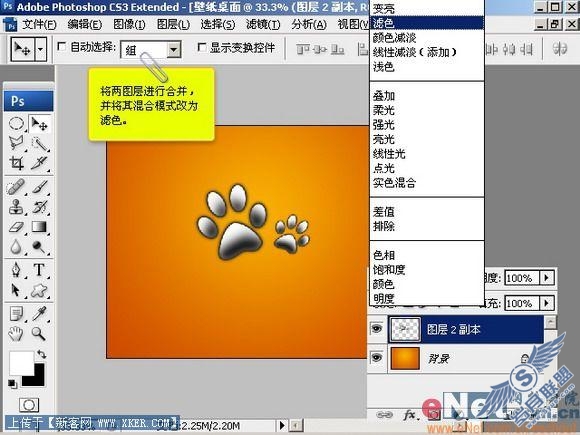Click the white foreground color swatch
Screen dimensions: 580x435
pyautogui.click(x=21, y=362)
